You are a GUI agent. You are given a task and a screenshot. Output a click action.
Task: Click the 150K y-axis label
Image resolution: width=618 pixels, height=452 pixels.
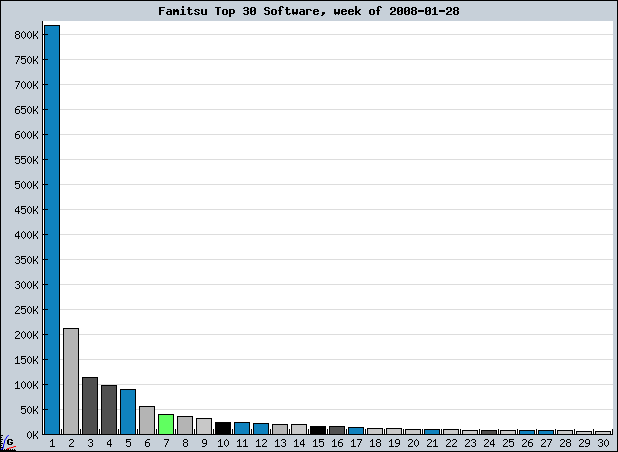point(27,360)
